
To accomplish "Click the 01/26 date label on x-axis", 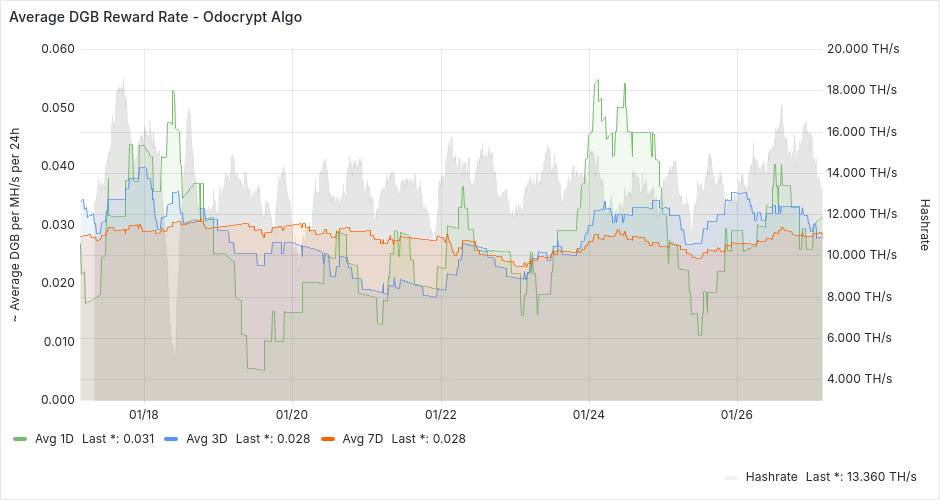I will point(737,413).
